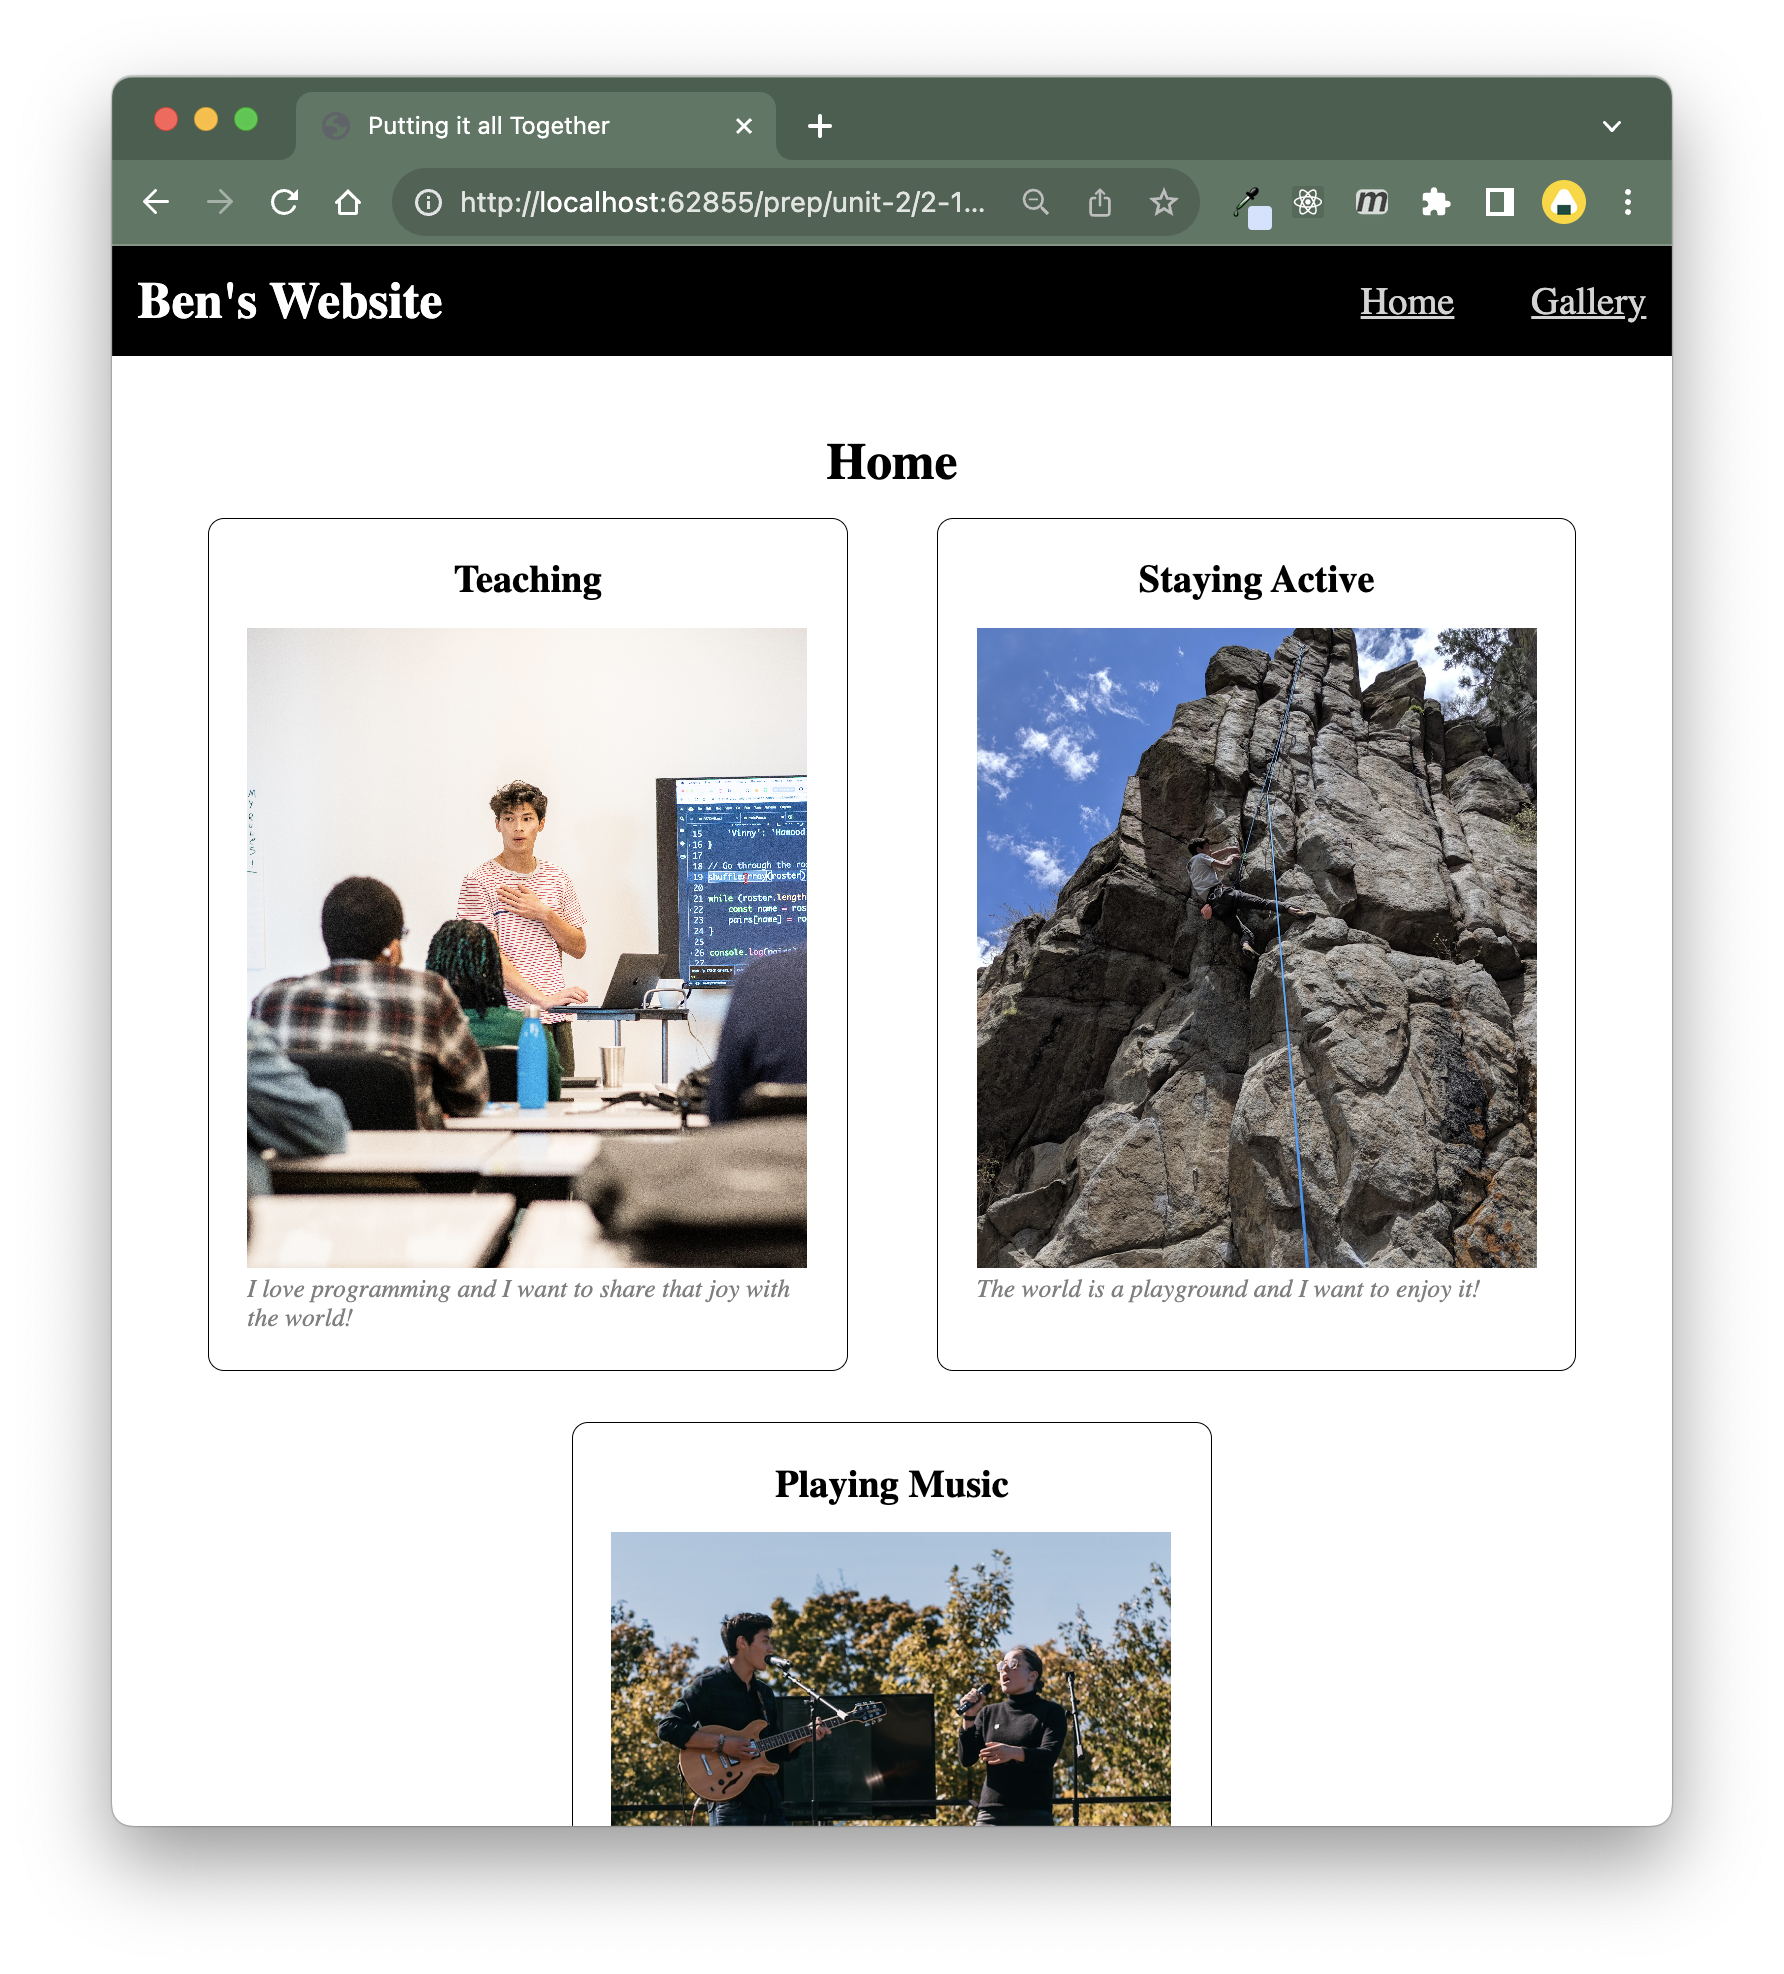Activate the eyedropper color picker extension

[x=1250, y=207]
